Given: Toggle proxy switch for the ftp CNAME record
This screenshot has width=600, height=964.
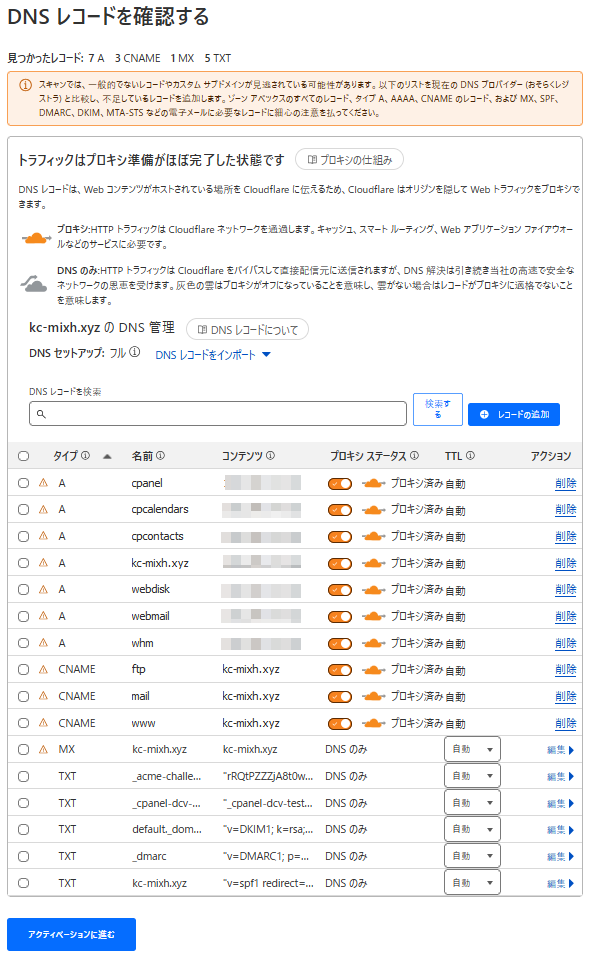Looking at the screenshot, I should tap(340, 670).
